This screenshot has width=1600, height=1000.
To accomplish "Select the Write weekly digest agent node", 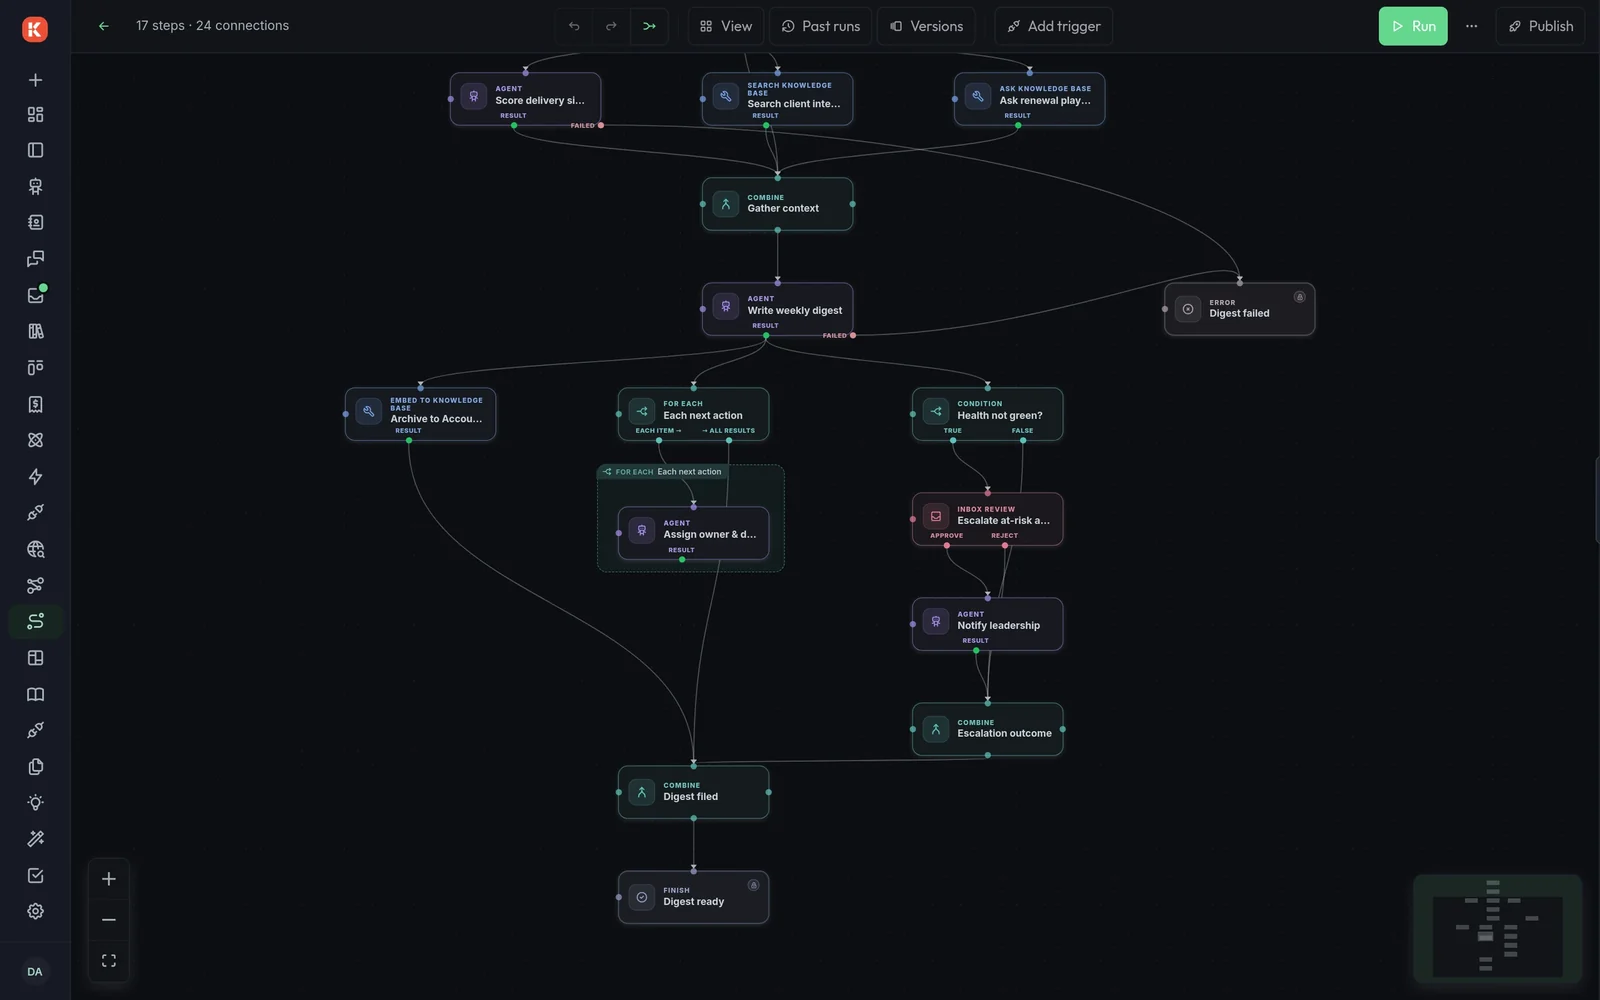I will coord(777,309).
